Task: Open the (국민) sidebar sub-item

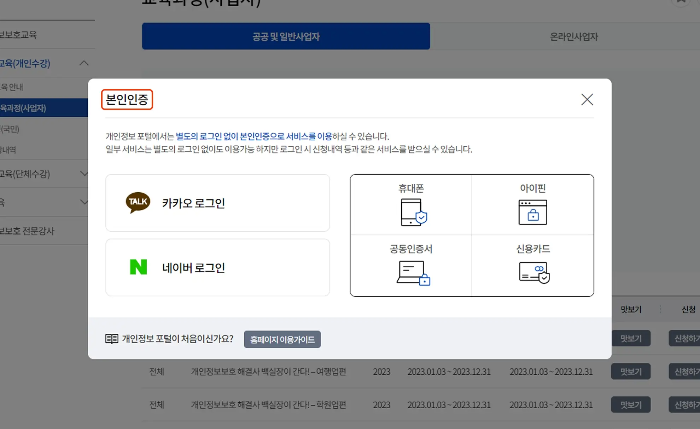Action: tap(10, 129)
